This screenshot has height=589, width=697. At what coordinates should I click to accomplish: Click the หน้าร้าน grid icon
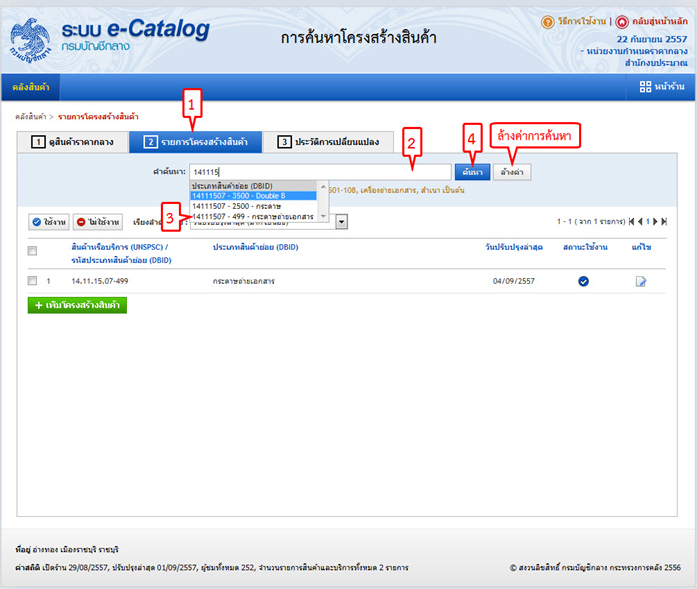(x=645, y=87)
